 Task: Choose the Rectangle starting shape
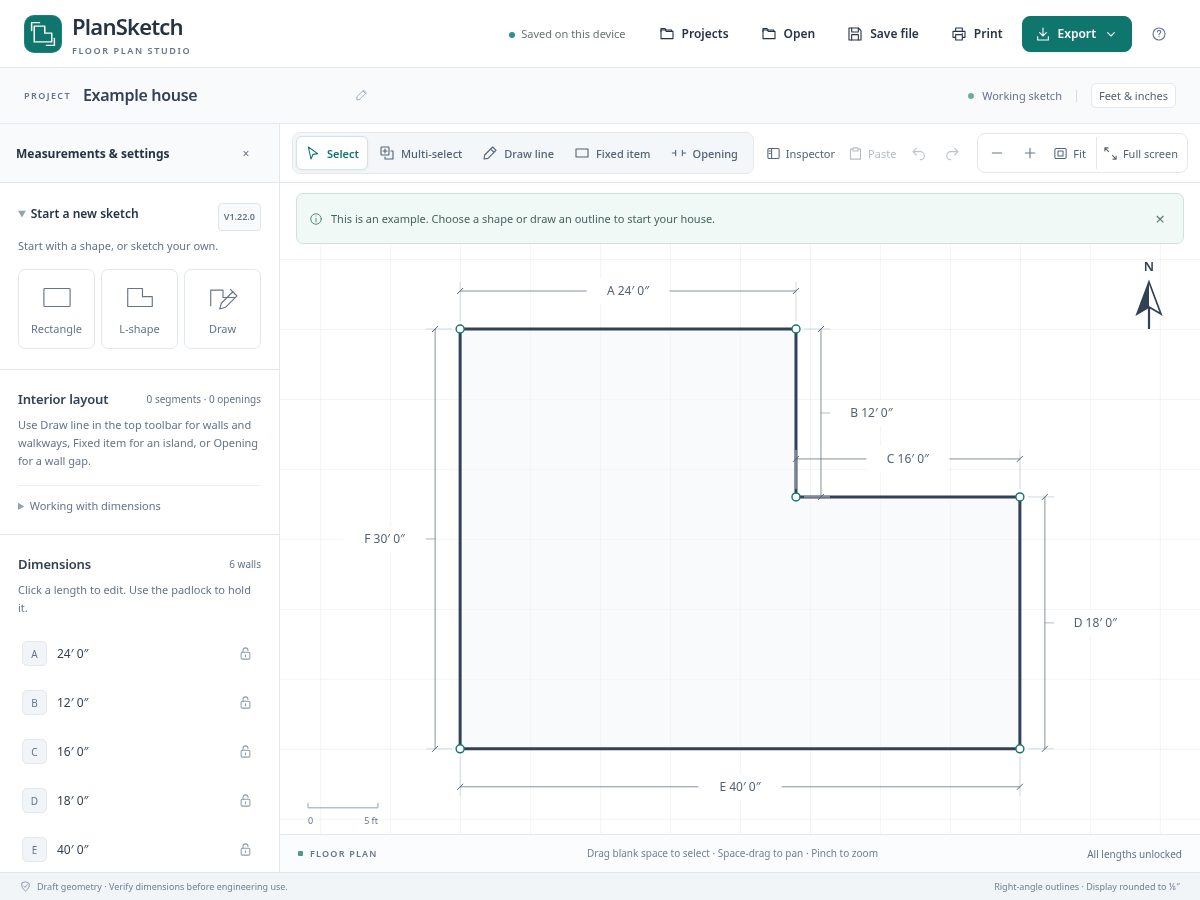56,309
